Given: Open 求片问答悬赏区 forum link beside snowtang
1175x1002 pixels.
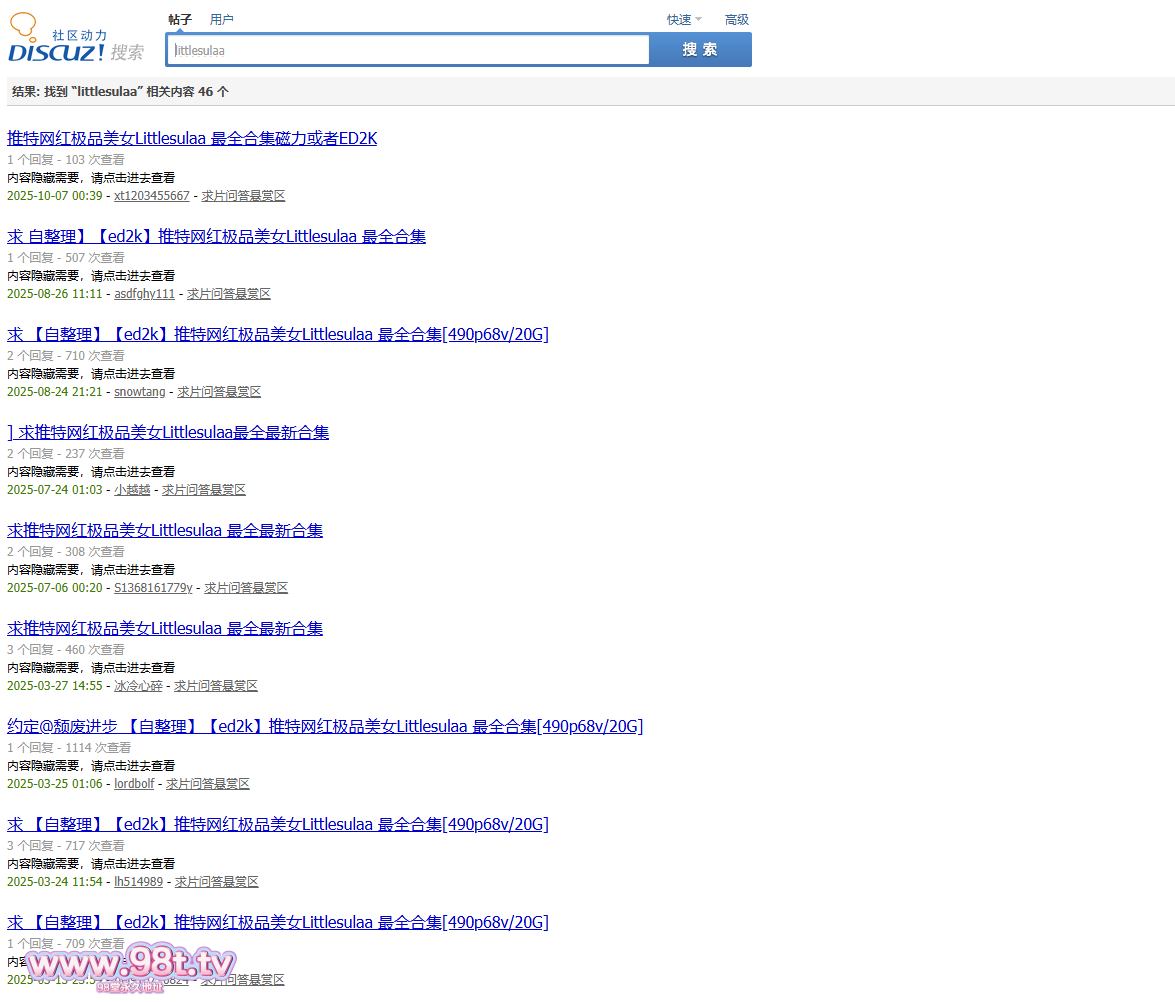Looking at the screenshot, I should [219, 392].
